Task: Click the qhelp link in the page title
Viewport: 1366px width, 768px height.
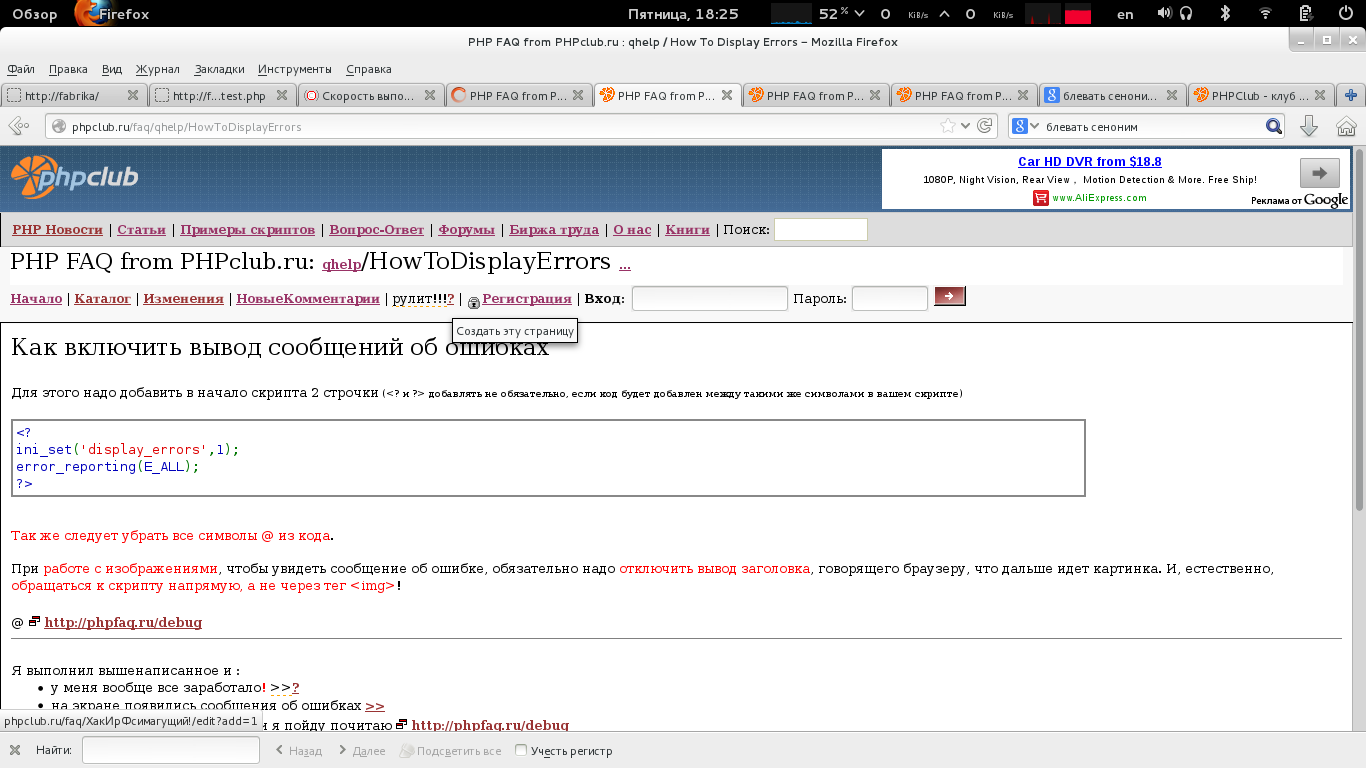Action: point(342,265)
